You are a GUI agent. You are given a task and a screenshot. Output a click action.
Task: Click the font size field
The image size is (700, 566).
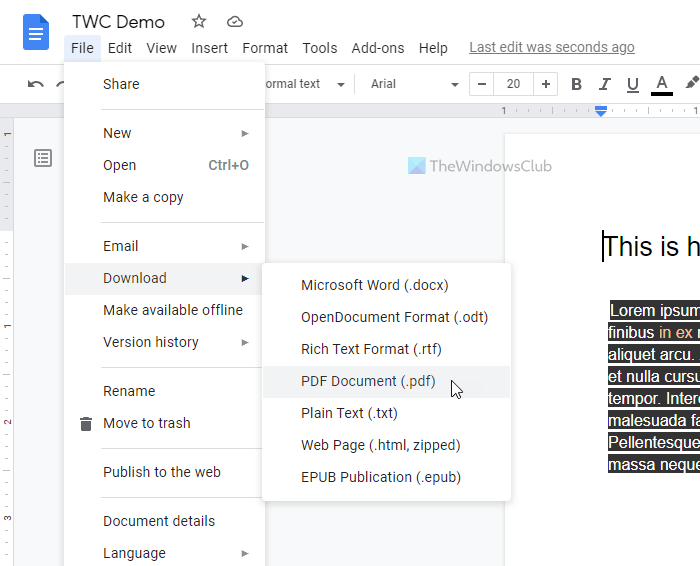tap(513, 84)
